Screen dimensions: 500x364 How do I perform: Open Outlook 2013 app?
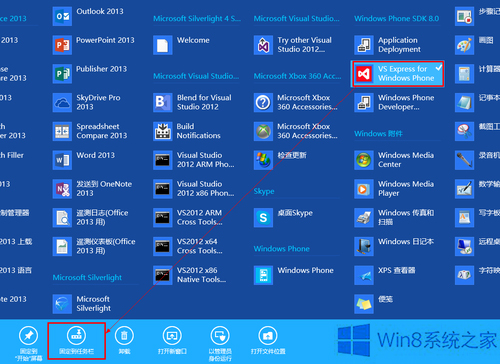point(88,16)
